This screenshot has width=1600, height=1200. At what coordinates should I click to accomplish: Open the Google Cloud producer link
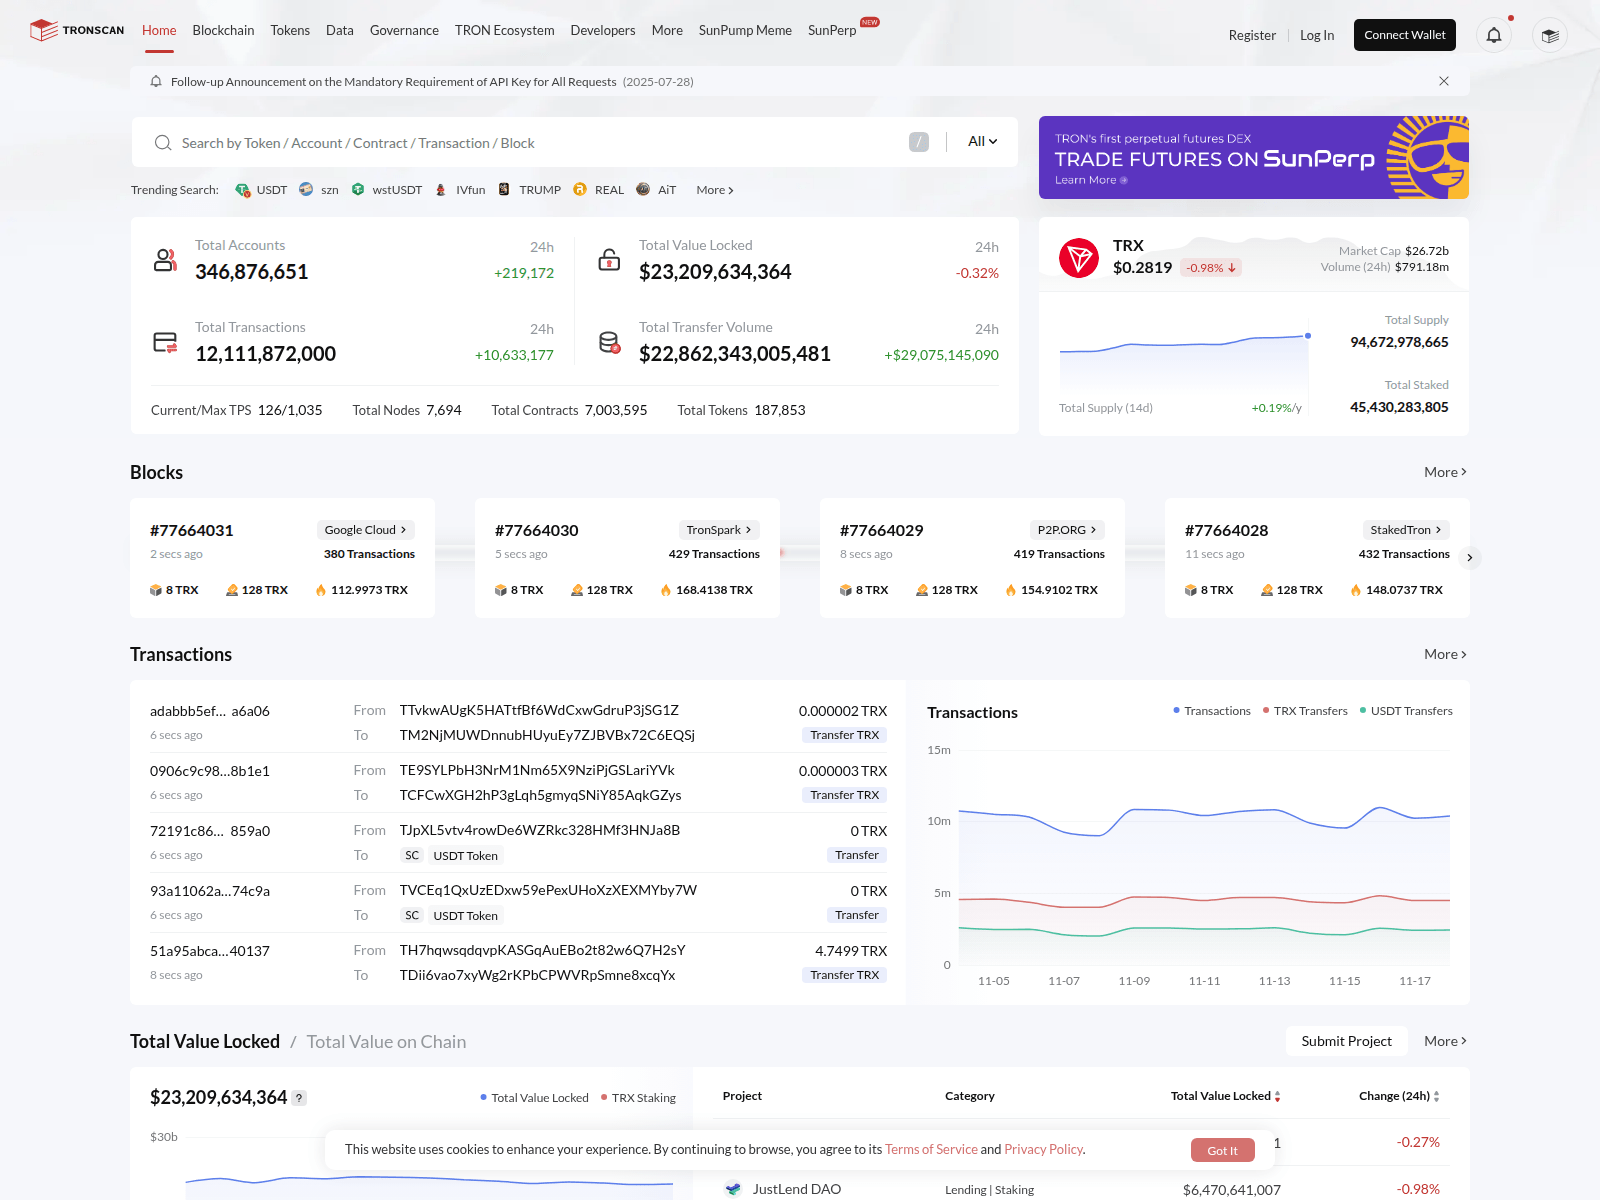point(365,530)
